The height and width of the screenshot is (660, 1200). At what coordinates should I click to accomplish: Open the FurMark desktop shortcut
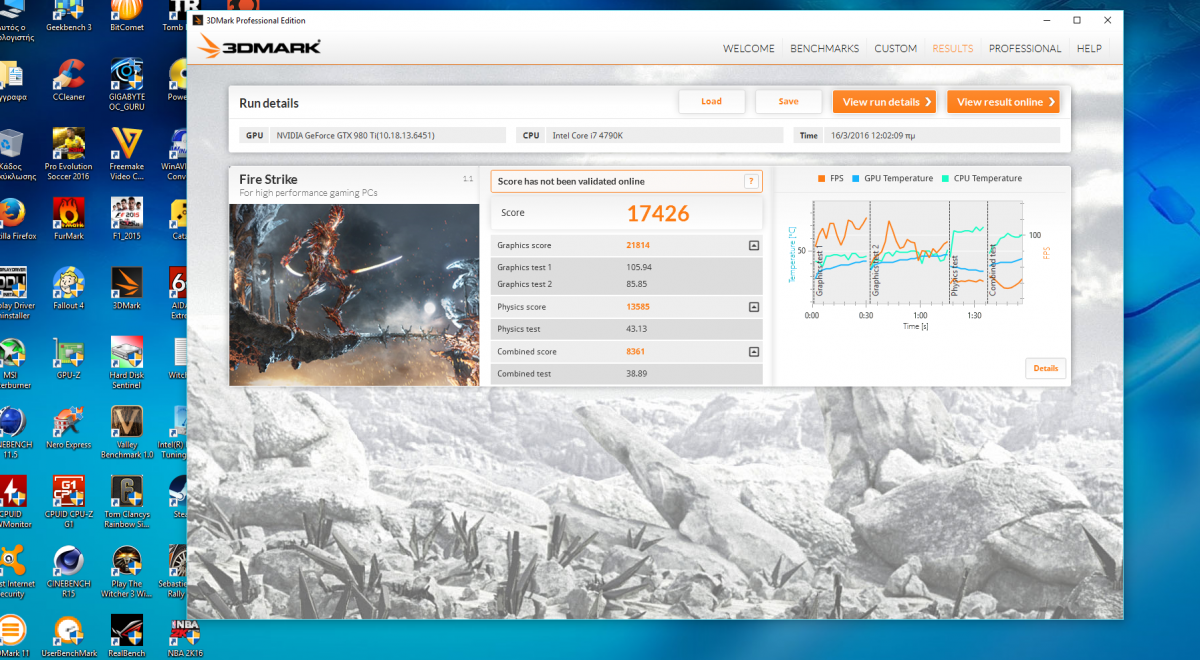69,218
